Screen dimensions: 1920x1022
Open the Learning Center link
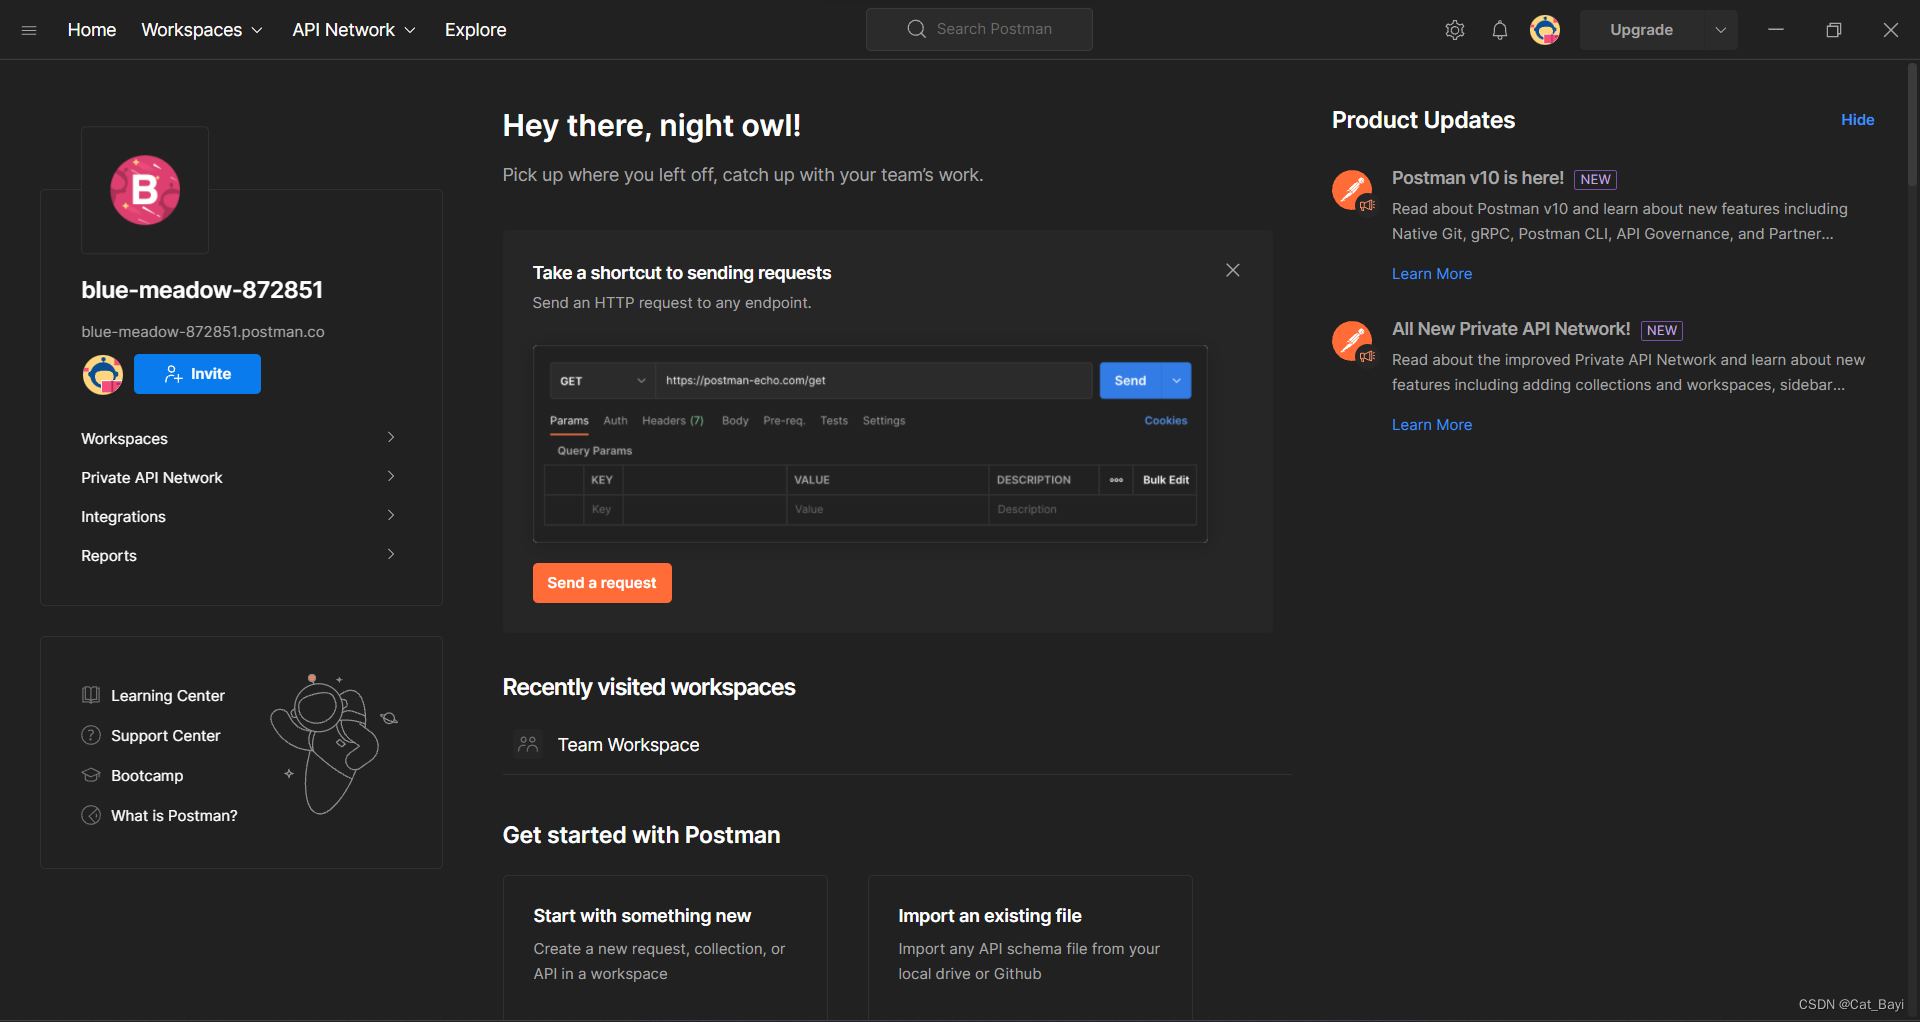click(x=168, y=696)
